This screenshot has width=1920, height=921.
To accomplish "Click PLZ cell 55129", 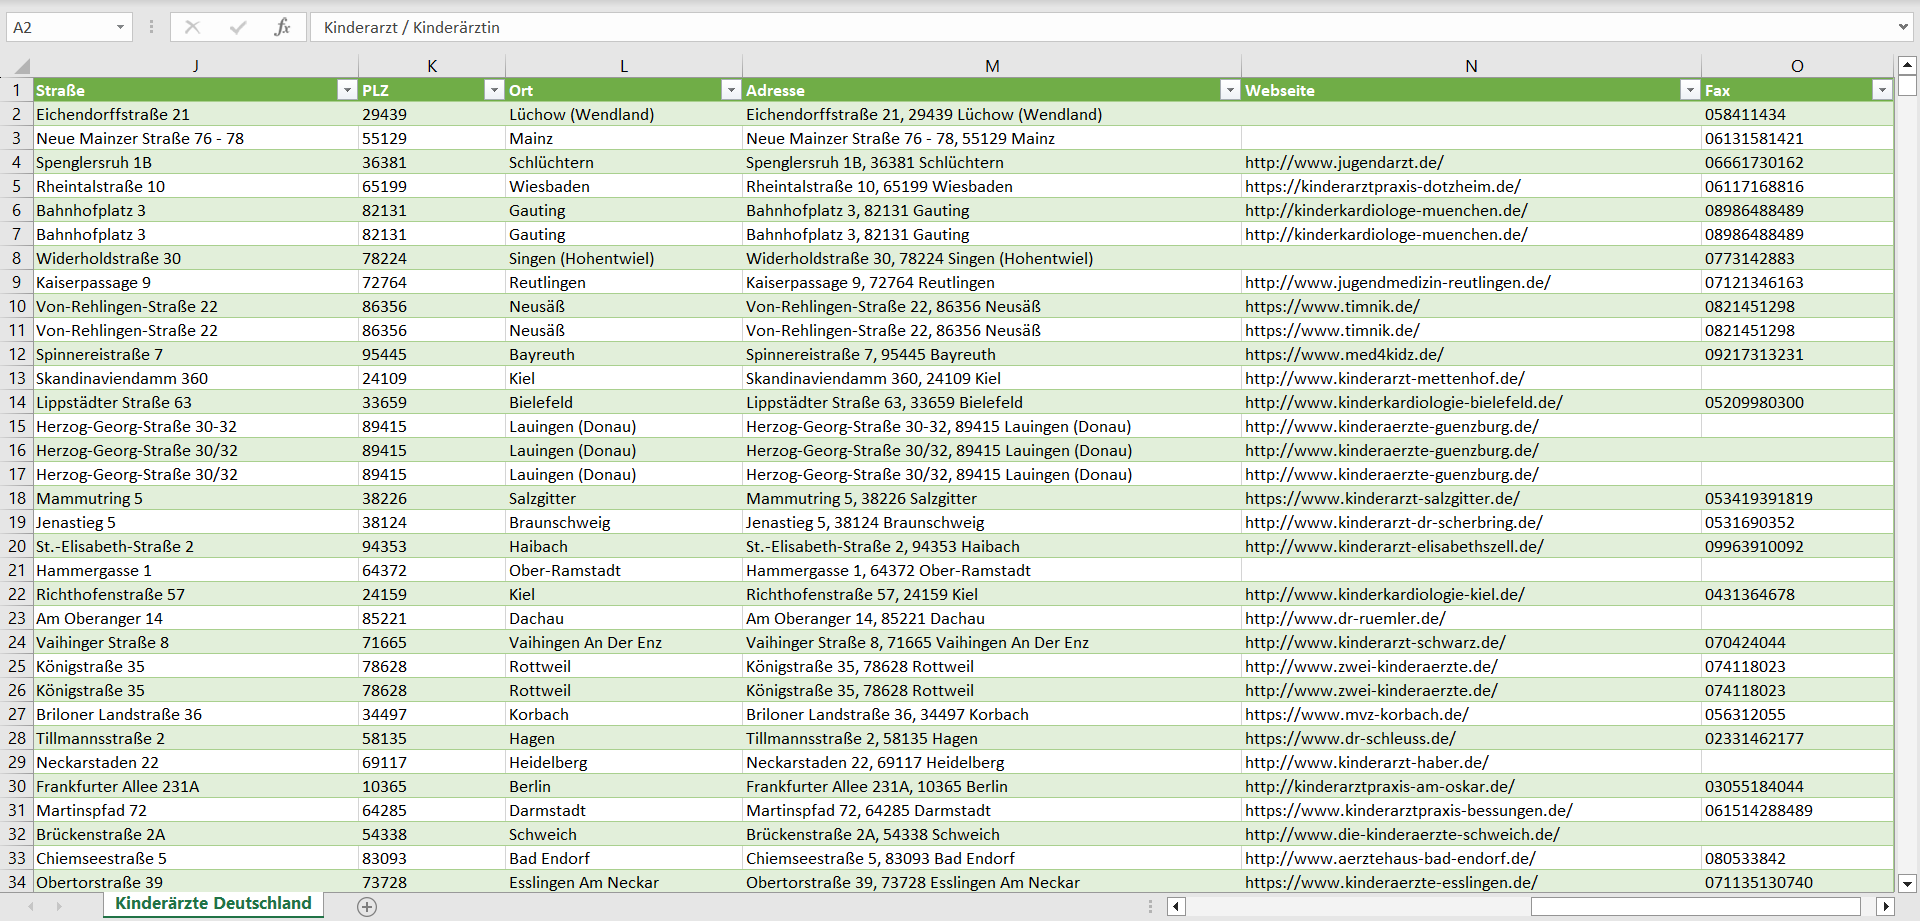I will (x=432, y=138).
